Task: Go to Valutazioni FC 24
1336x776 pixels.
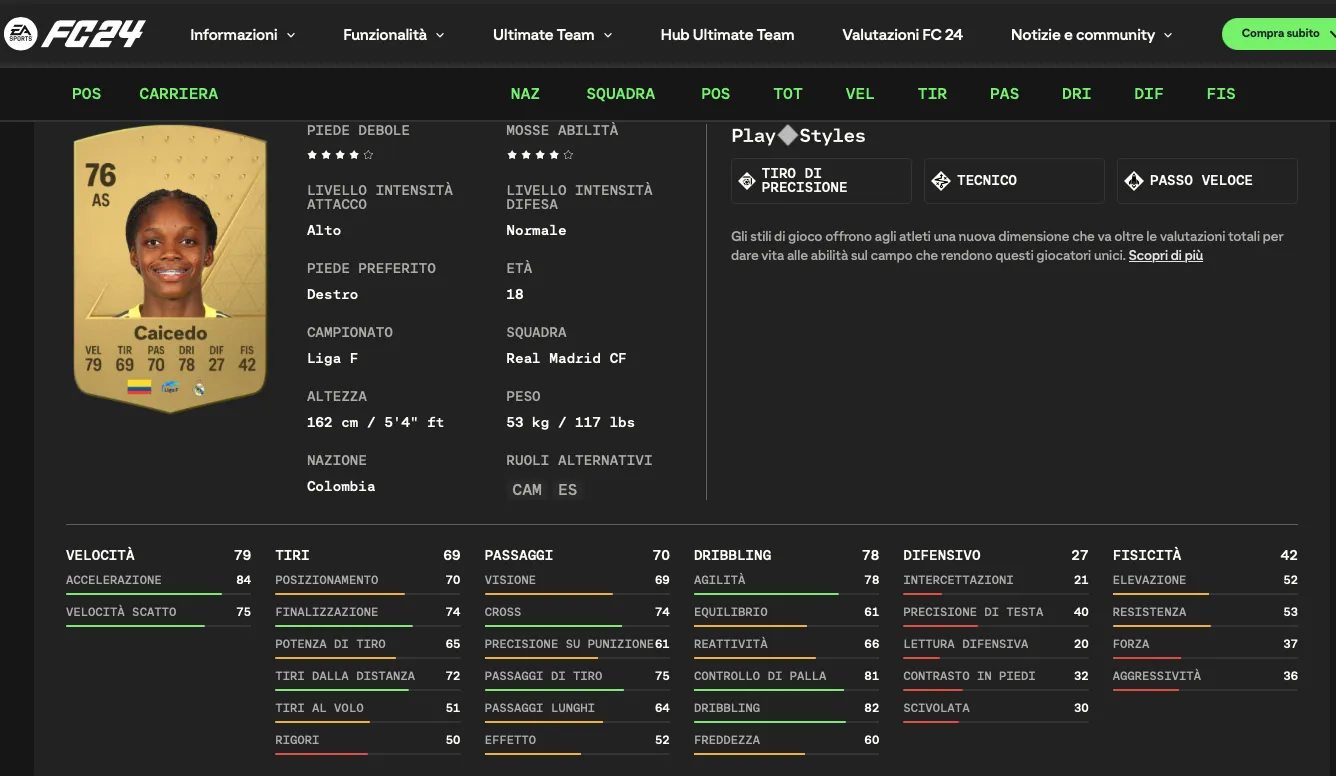Action: coord(902,35)
